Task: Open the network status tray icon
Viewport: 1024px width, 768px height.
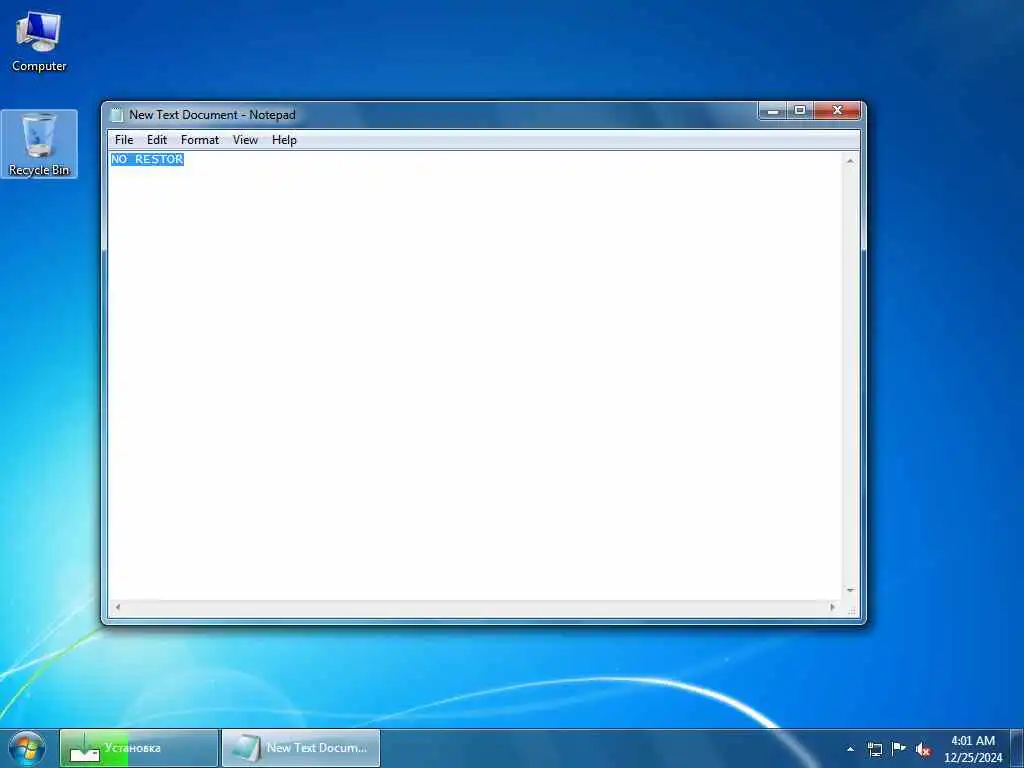Action: pos(875,749)
